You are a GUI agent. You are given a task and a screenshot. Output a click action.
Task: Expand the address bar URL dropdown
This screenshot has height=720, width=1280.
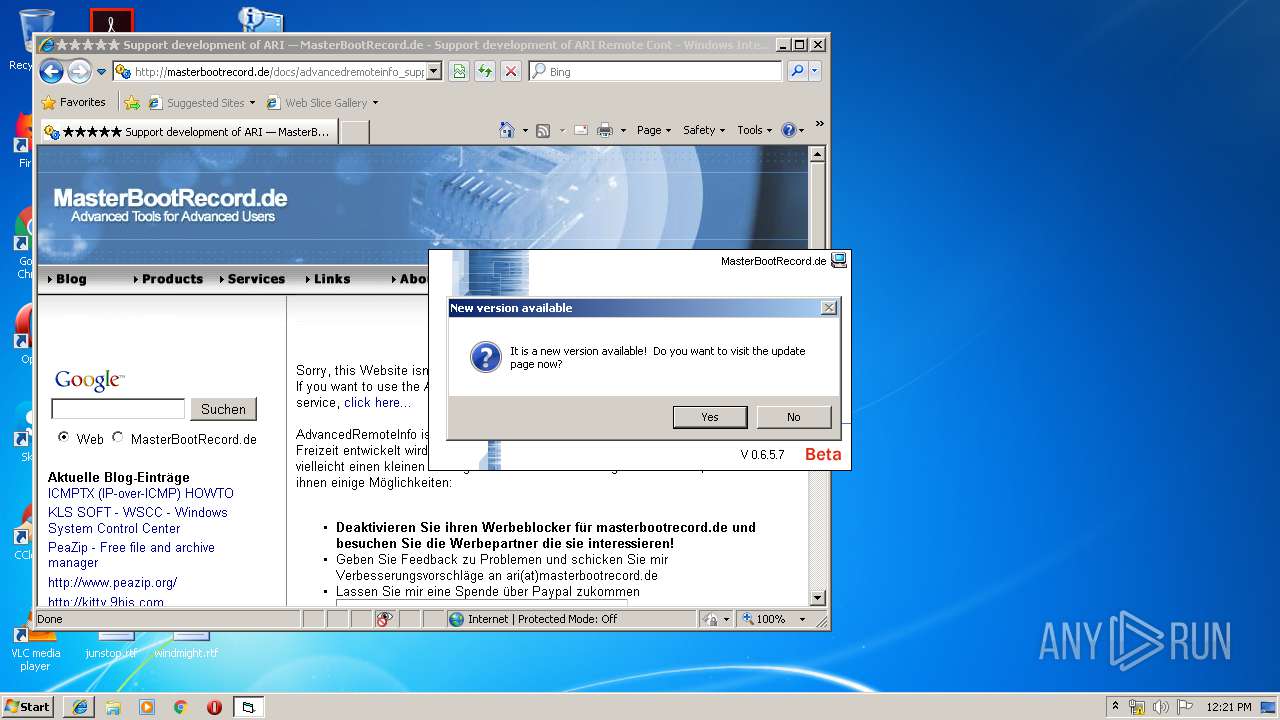pyautogui.click(x=433, y=72)
